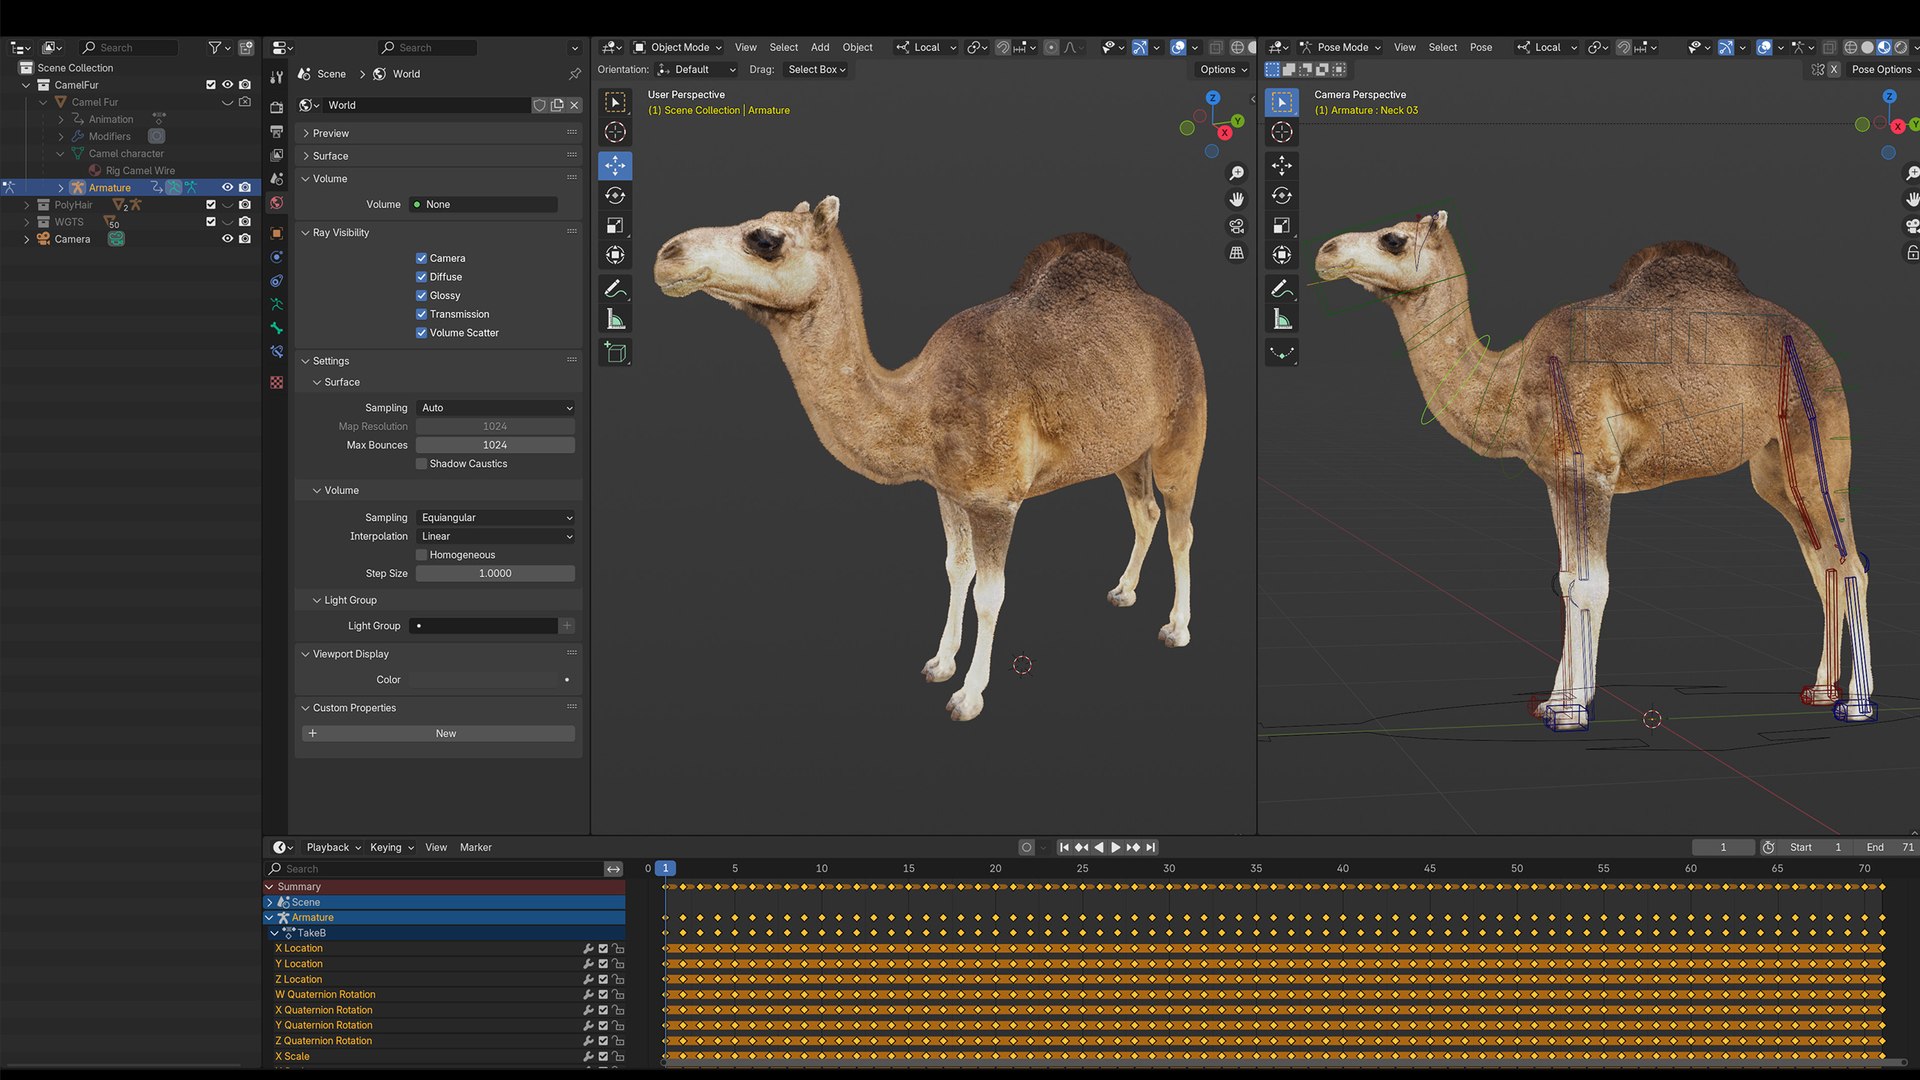Select the Move tool in Object Mode viewport
The height and width of the screenshot is (1080, 1920).
tap(615, 165)
